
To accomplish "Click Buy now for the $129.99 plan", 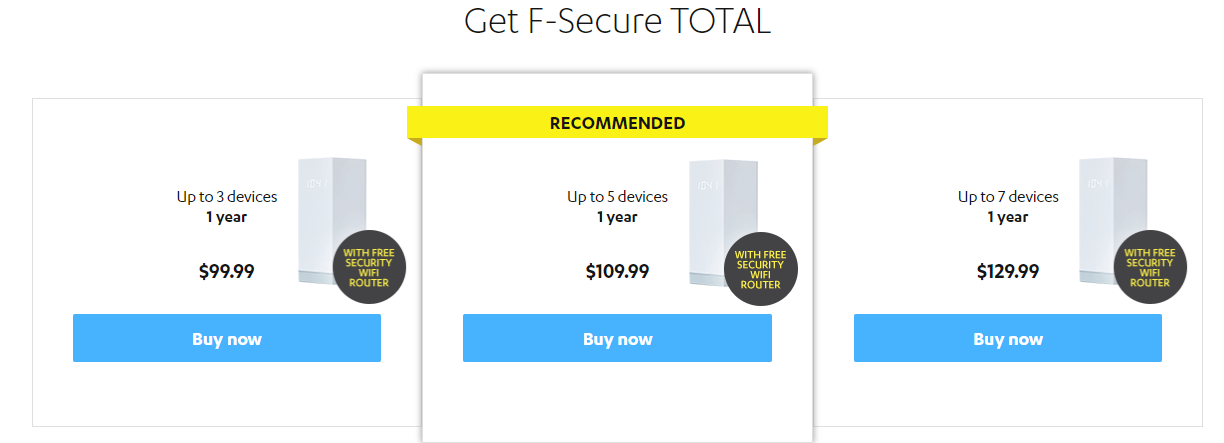I will click(1008, 338).
